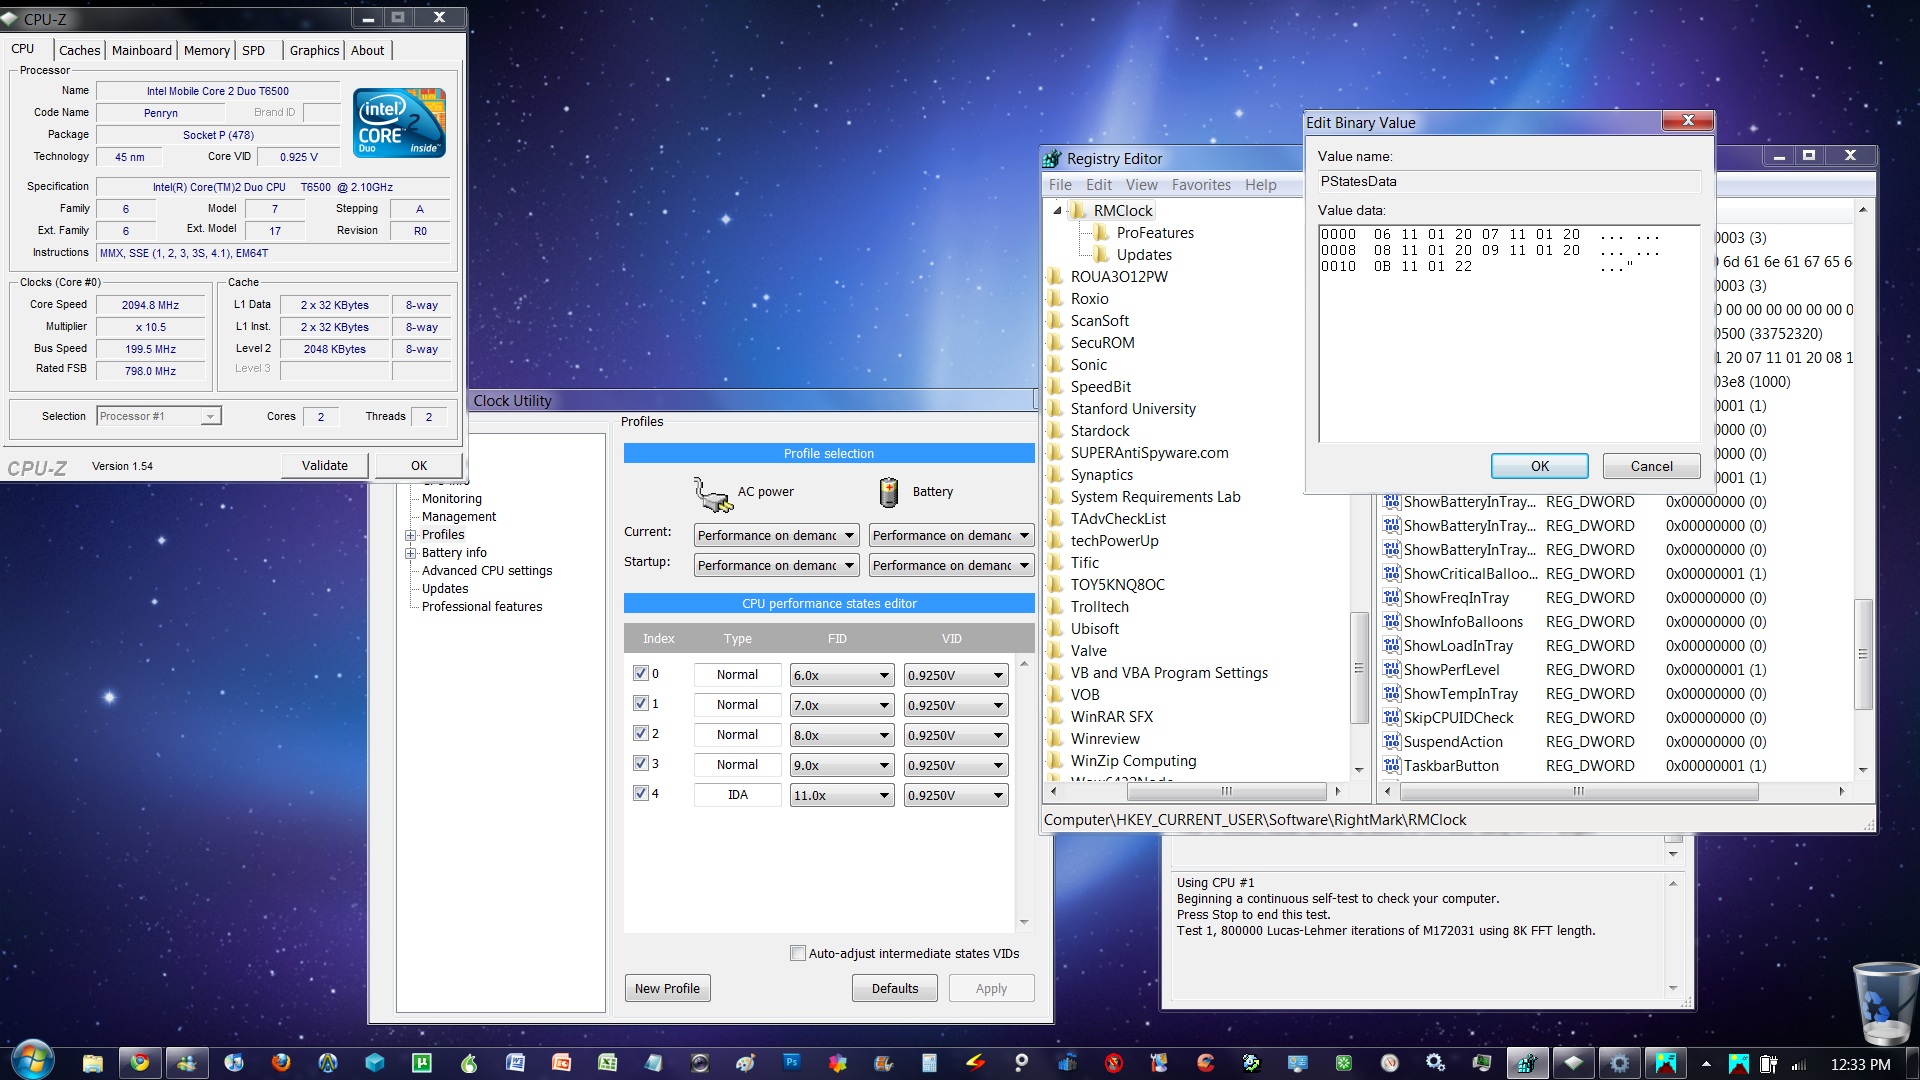Uncheck P-state index 0 checkbox
Screen dimensions: 1920x1080
pos(641,674)
